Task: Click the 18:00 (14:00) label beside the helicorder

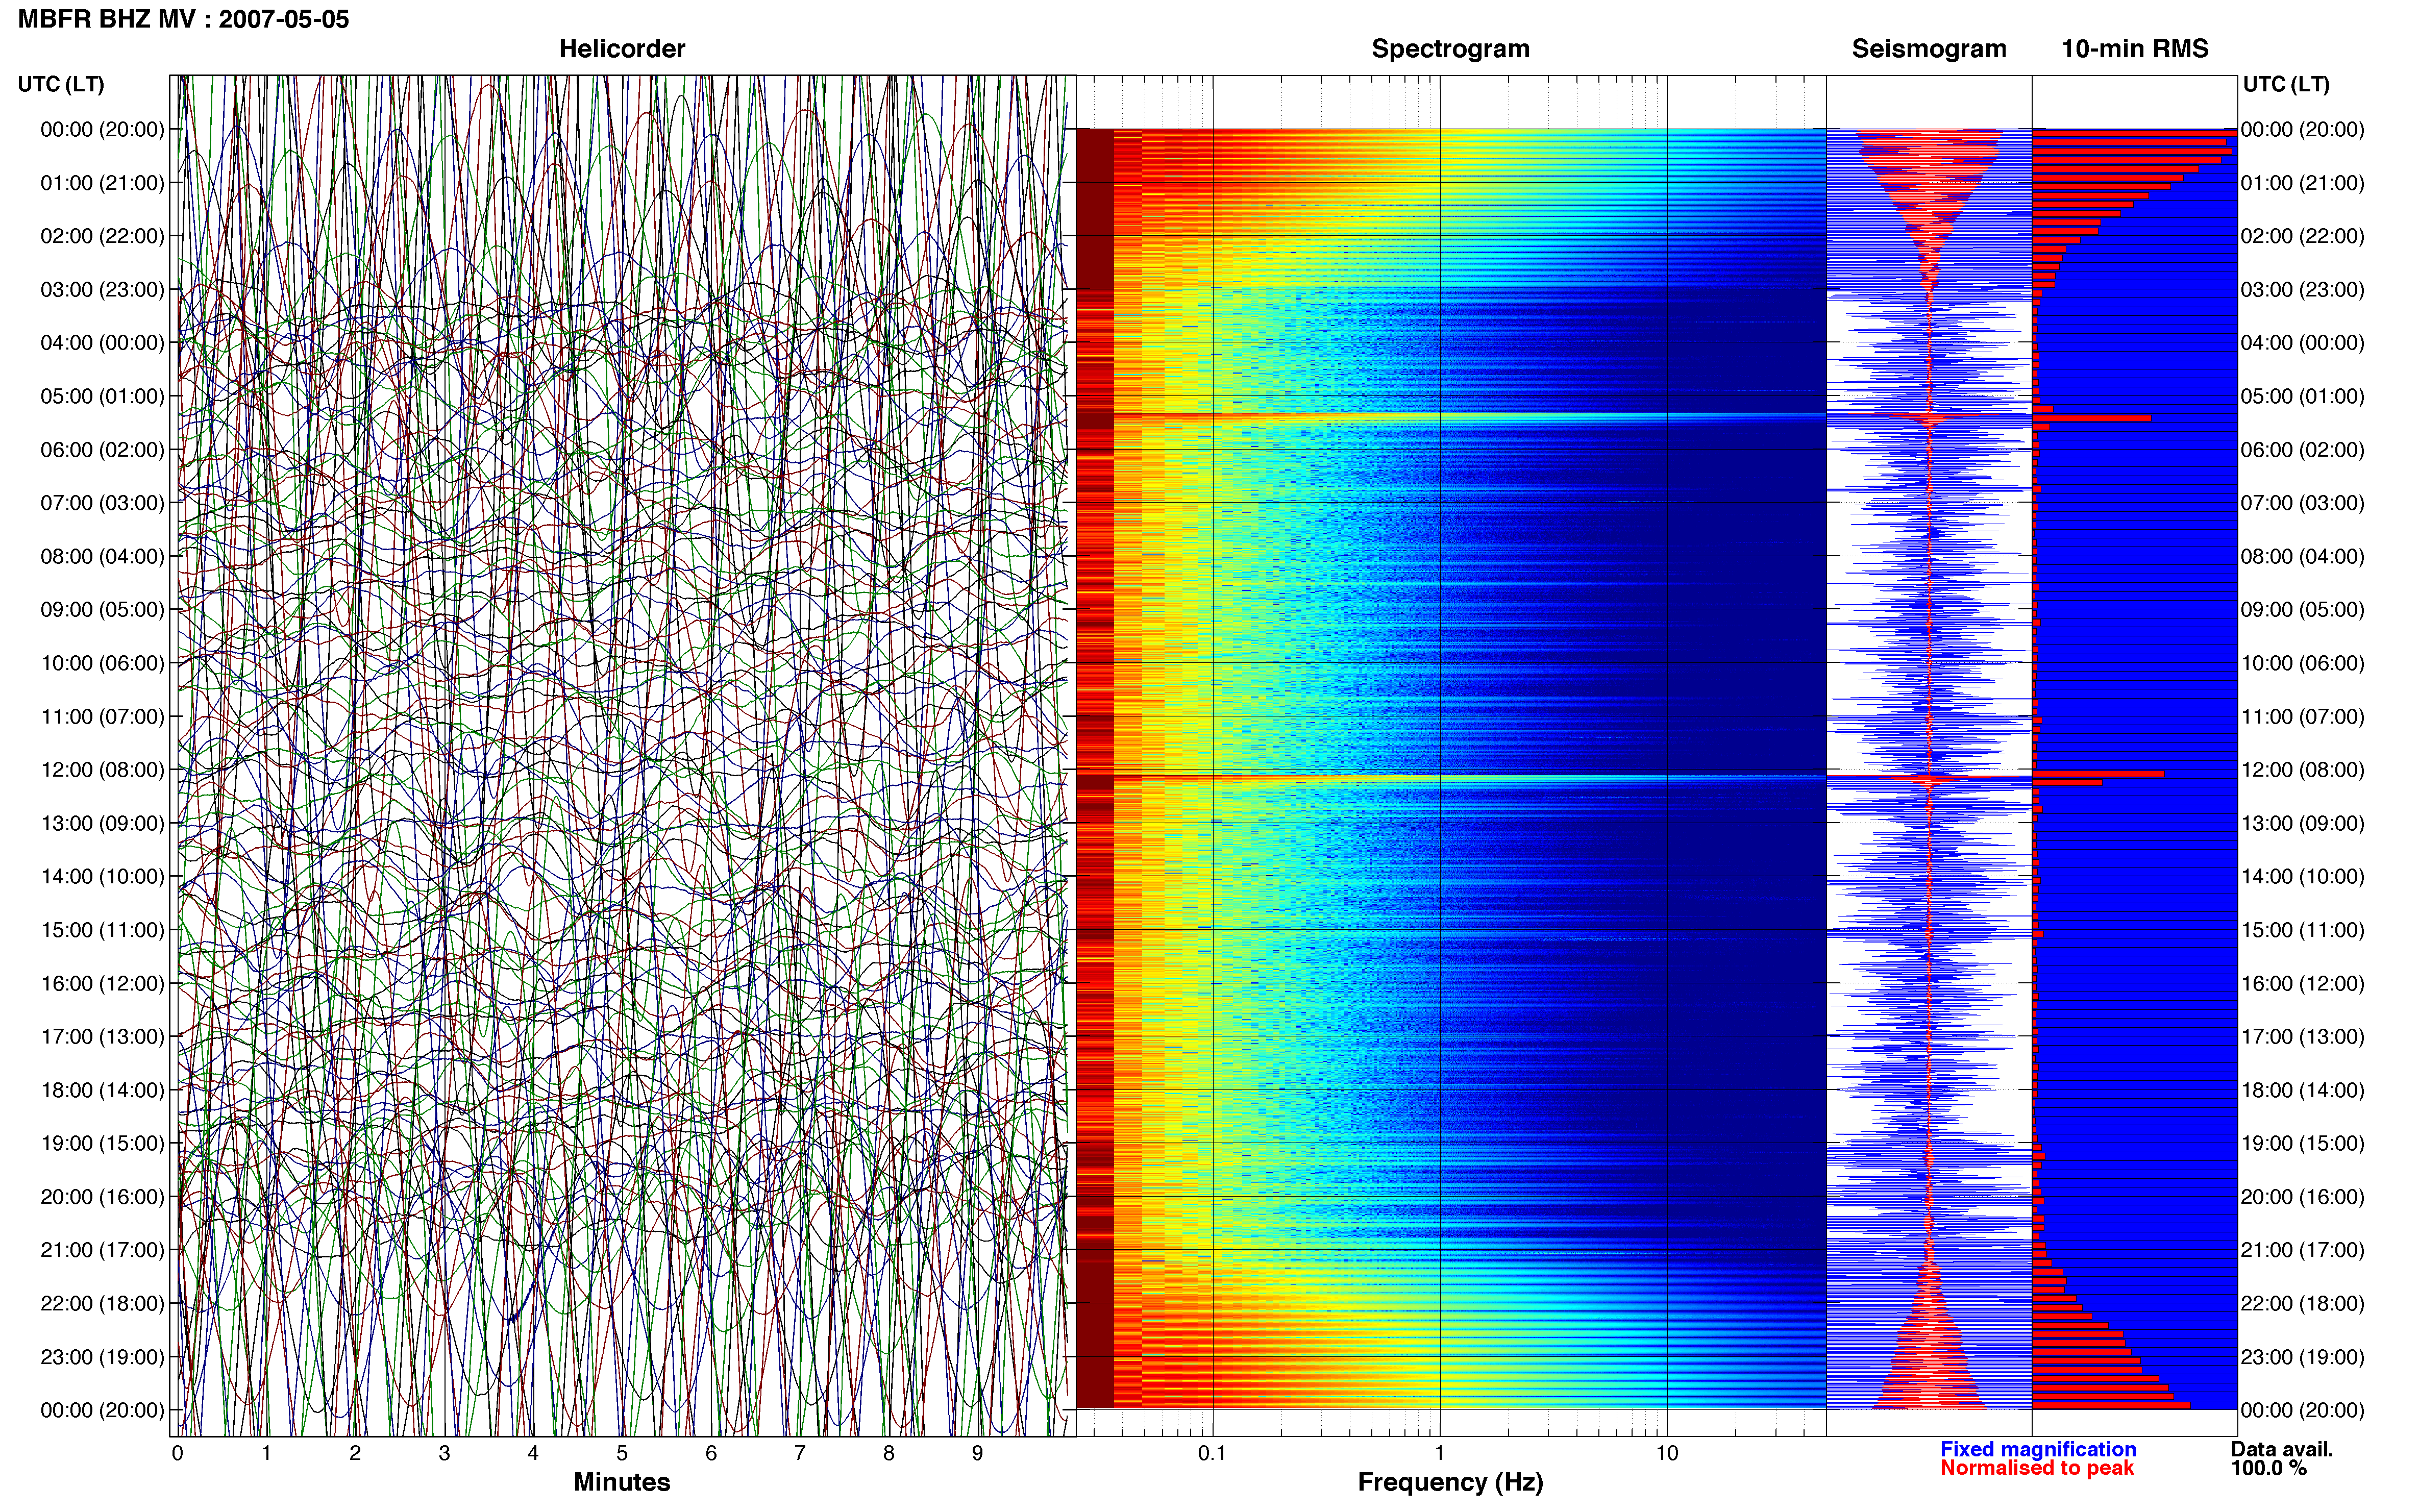Action: point(102,1090)
